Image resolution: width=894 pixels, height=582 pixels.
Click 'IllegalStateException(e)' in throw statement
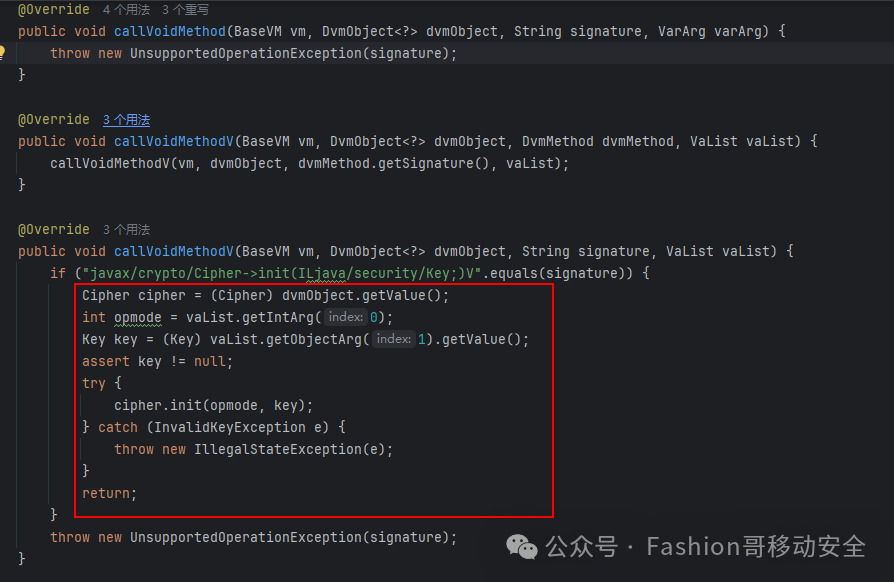290,449
